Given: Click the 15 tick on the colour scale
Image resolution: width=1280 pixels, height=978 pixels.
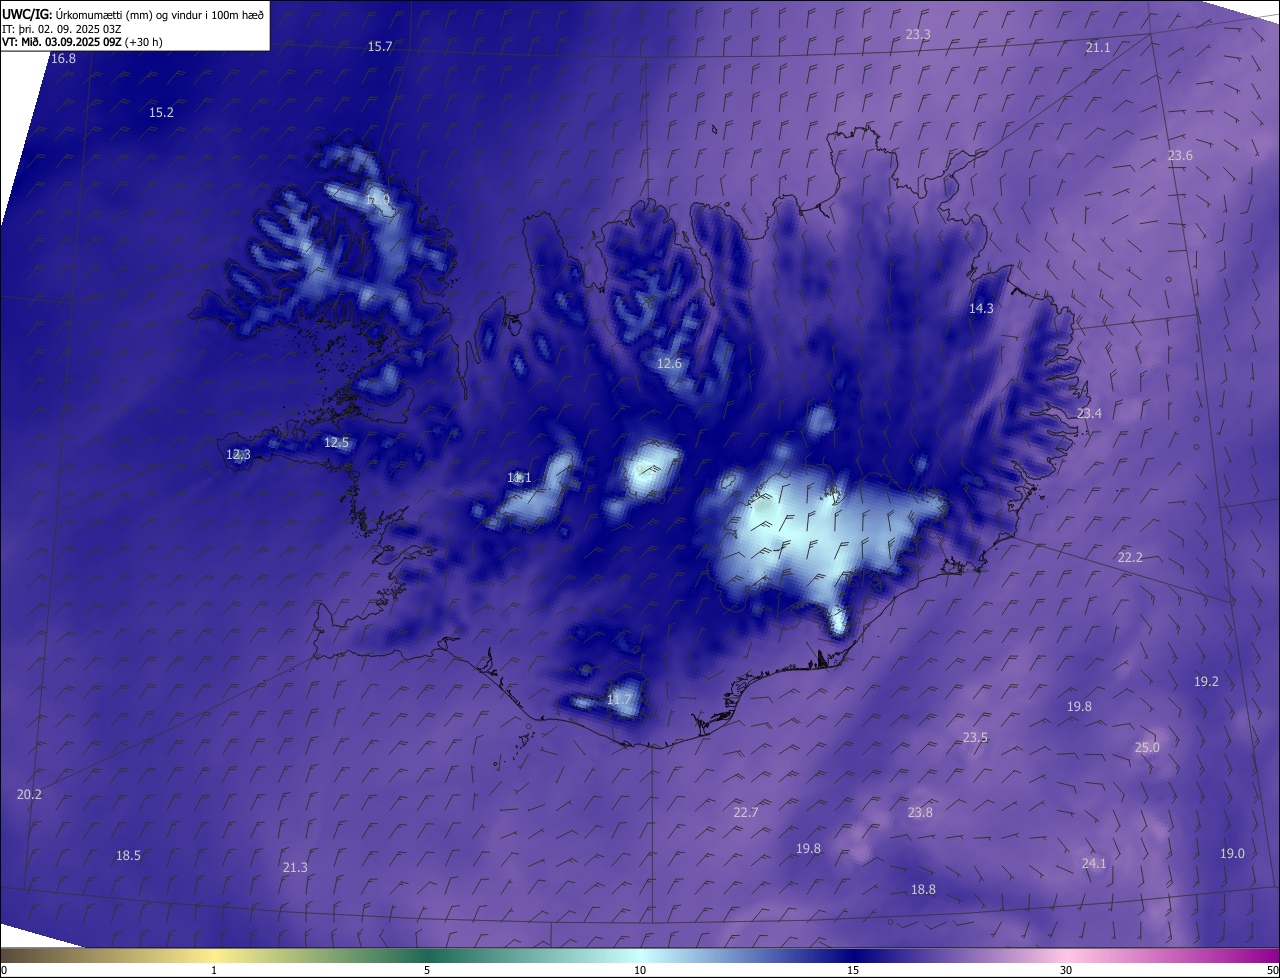Looking at the screenshot, I should tap(853, 971).
